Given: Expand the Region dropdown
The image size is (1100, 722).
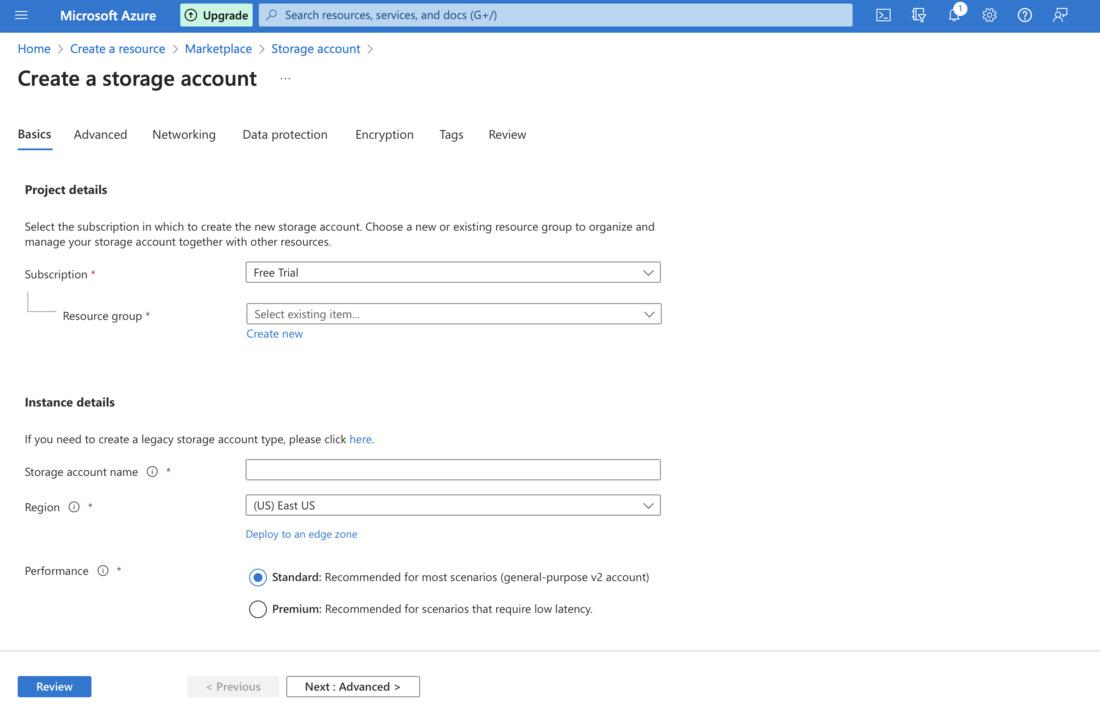Looking at the screenshot, I should point(453,506).
